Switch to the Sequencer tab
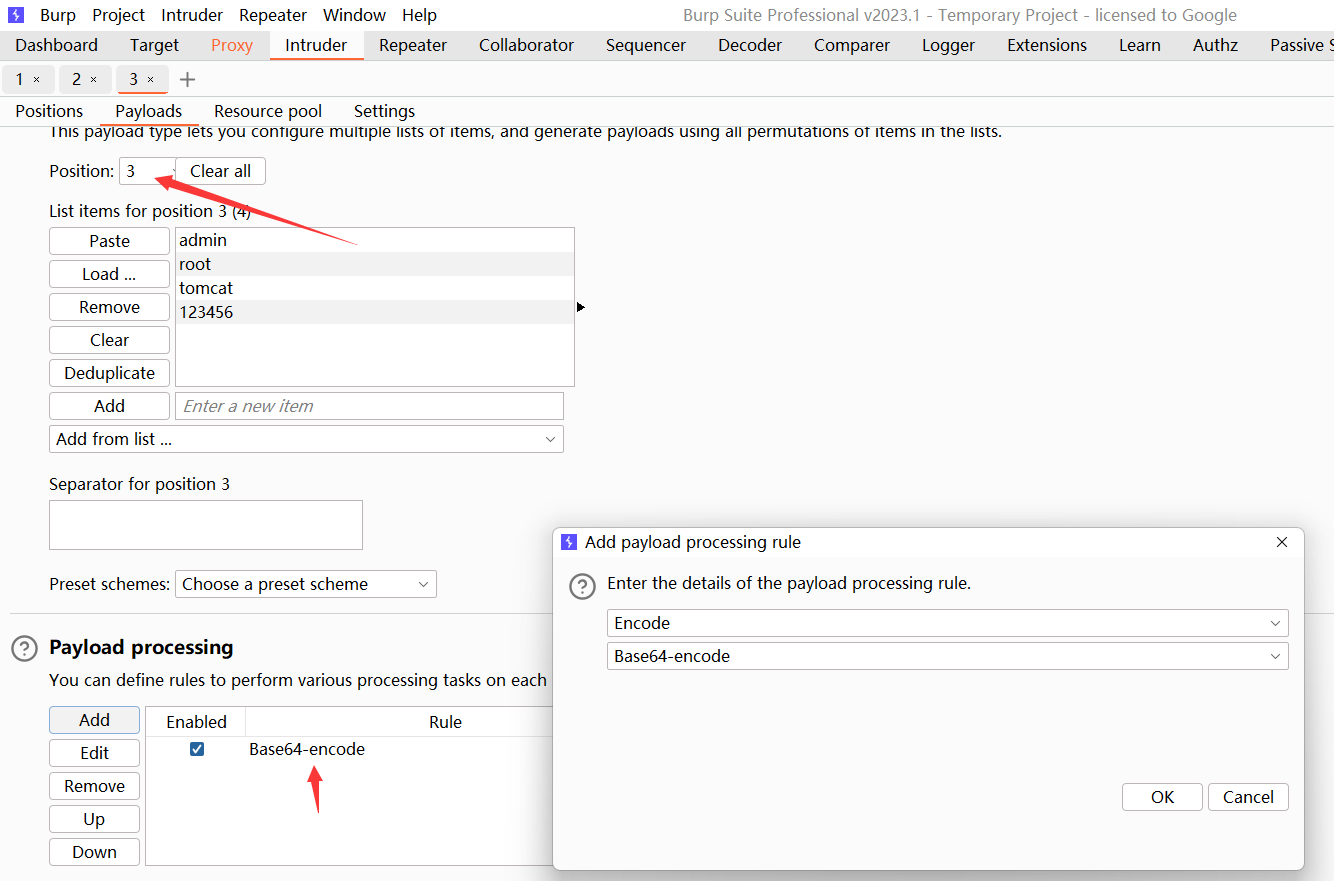This screenshot has height=881, width=1334. pyautogui.click(x=646, y=45)
